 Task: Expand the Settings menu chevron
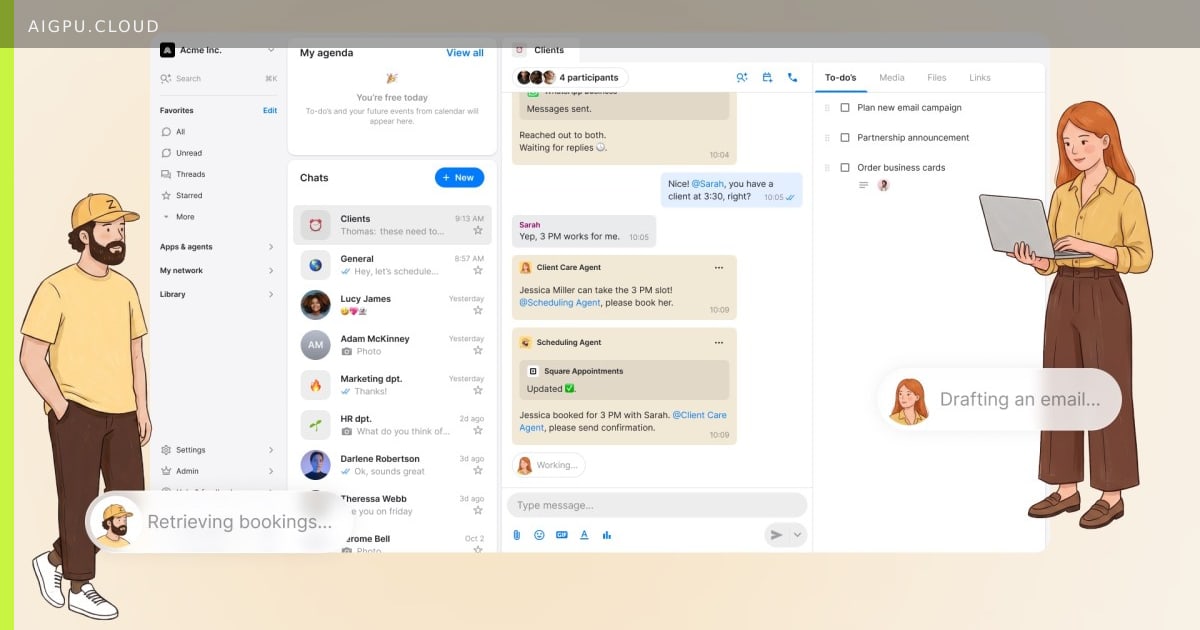[x=271, y=450]
